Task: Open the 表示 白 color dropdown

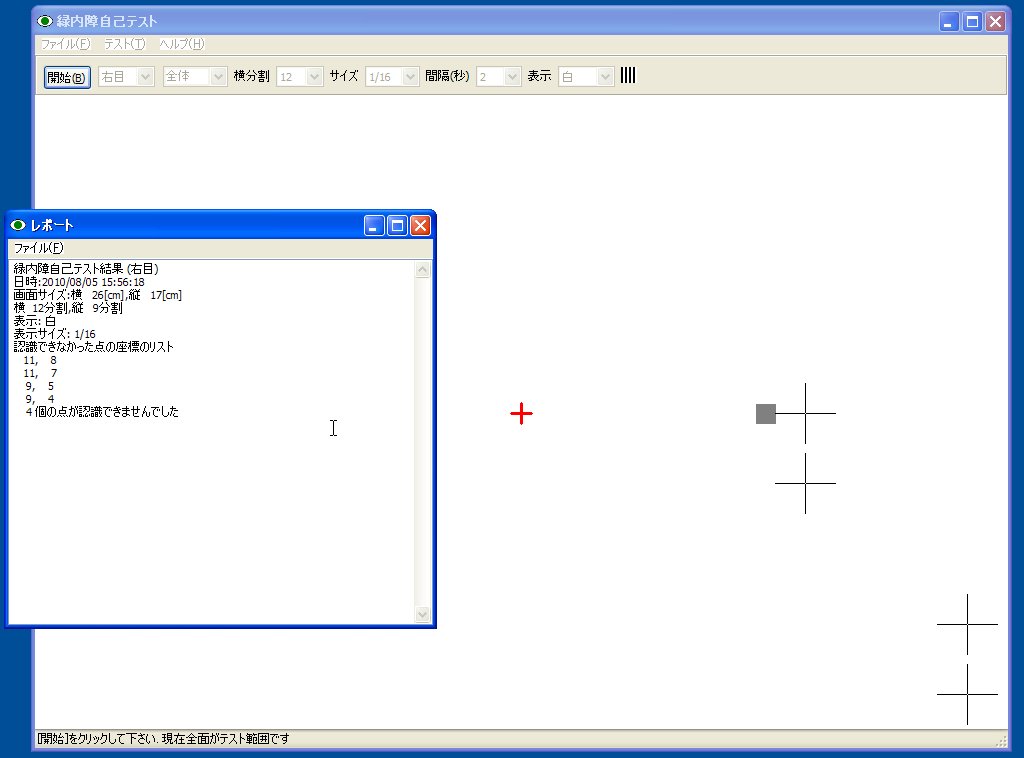Action: click(586, 76)
